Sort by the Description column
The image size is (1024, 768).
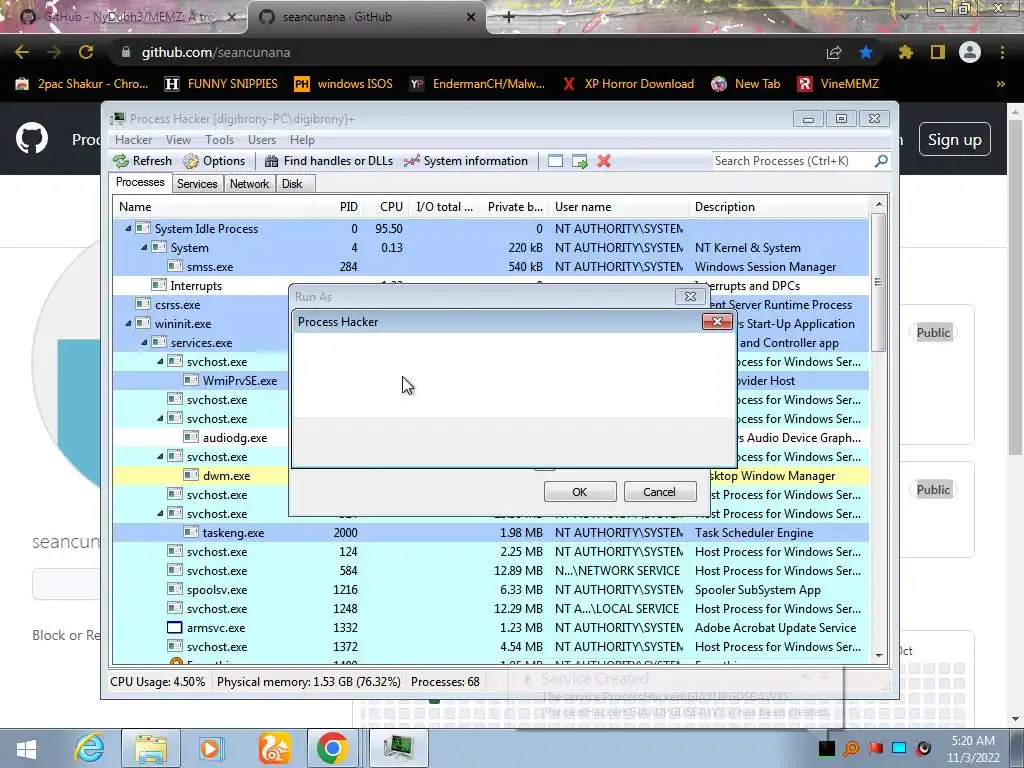point(779,207)
